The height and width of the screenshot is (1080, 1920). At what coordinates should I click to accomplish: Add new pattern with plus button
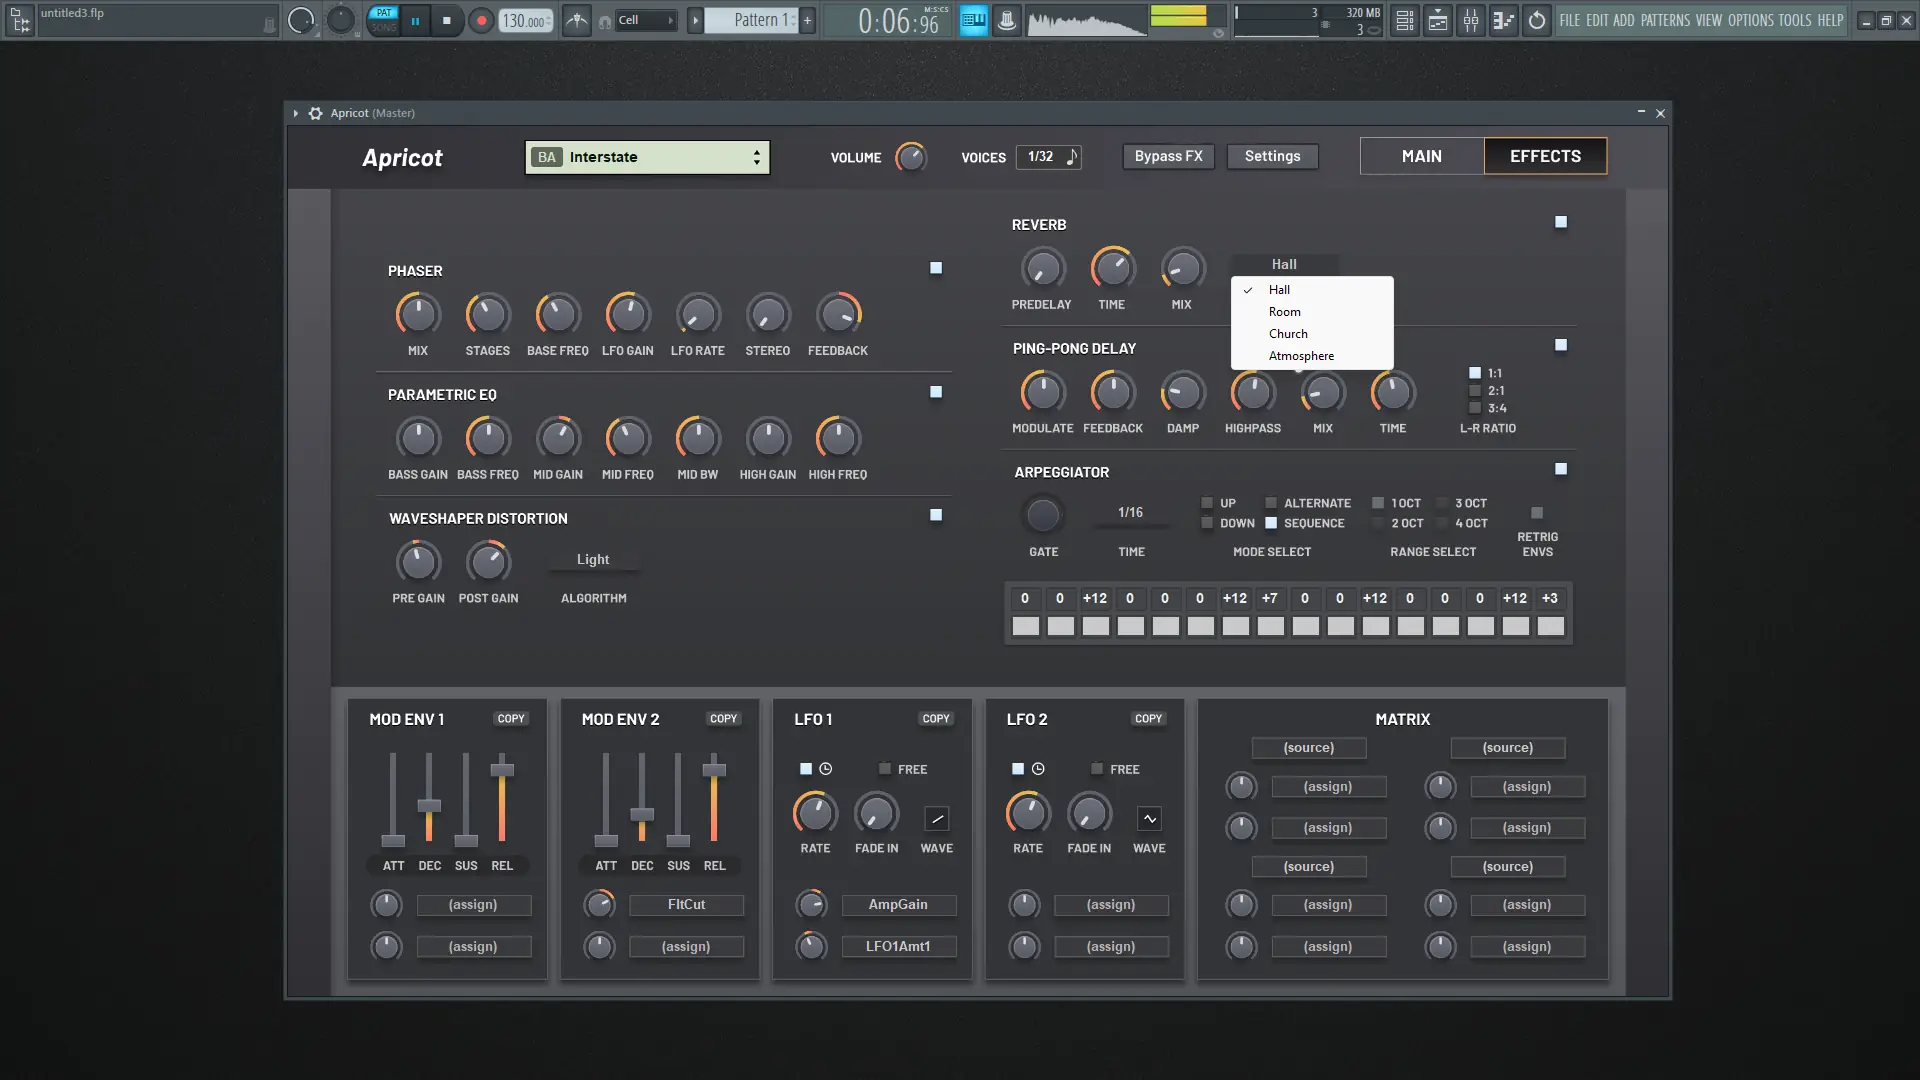[x=807, y=20]
